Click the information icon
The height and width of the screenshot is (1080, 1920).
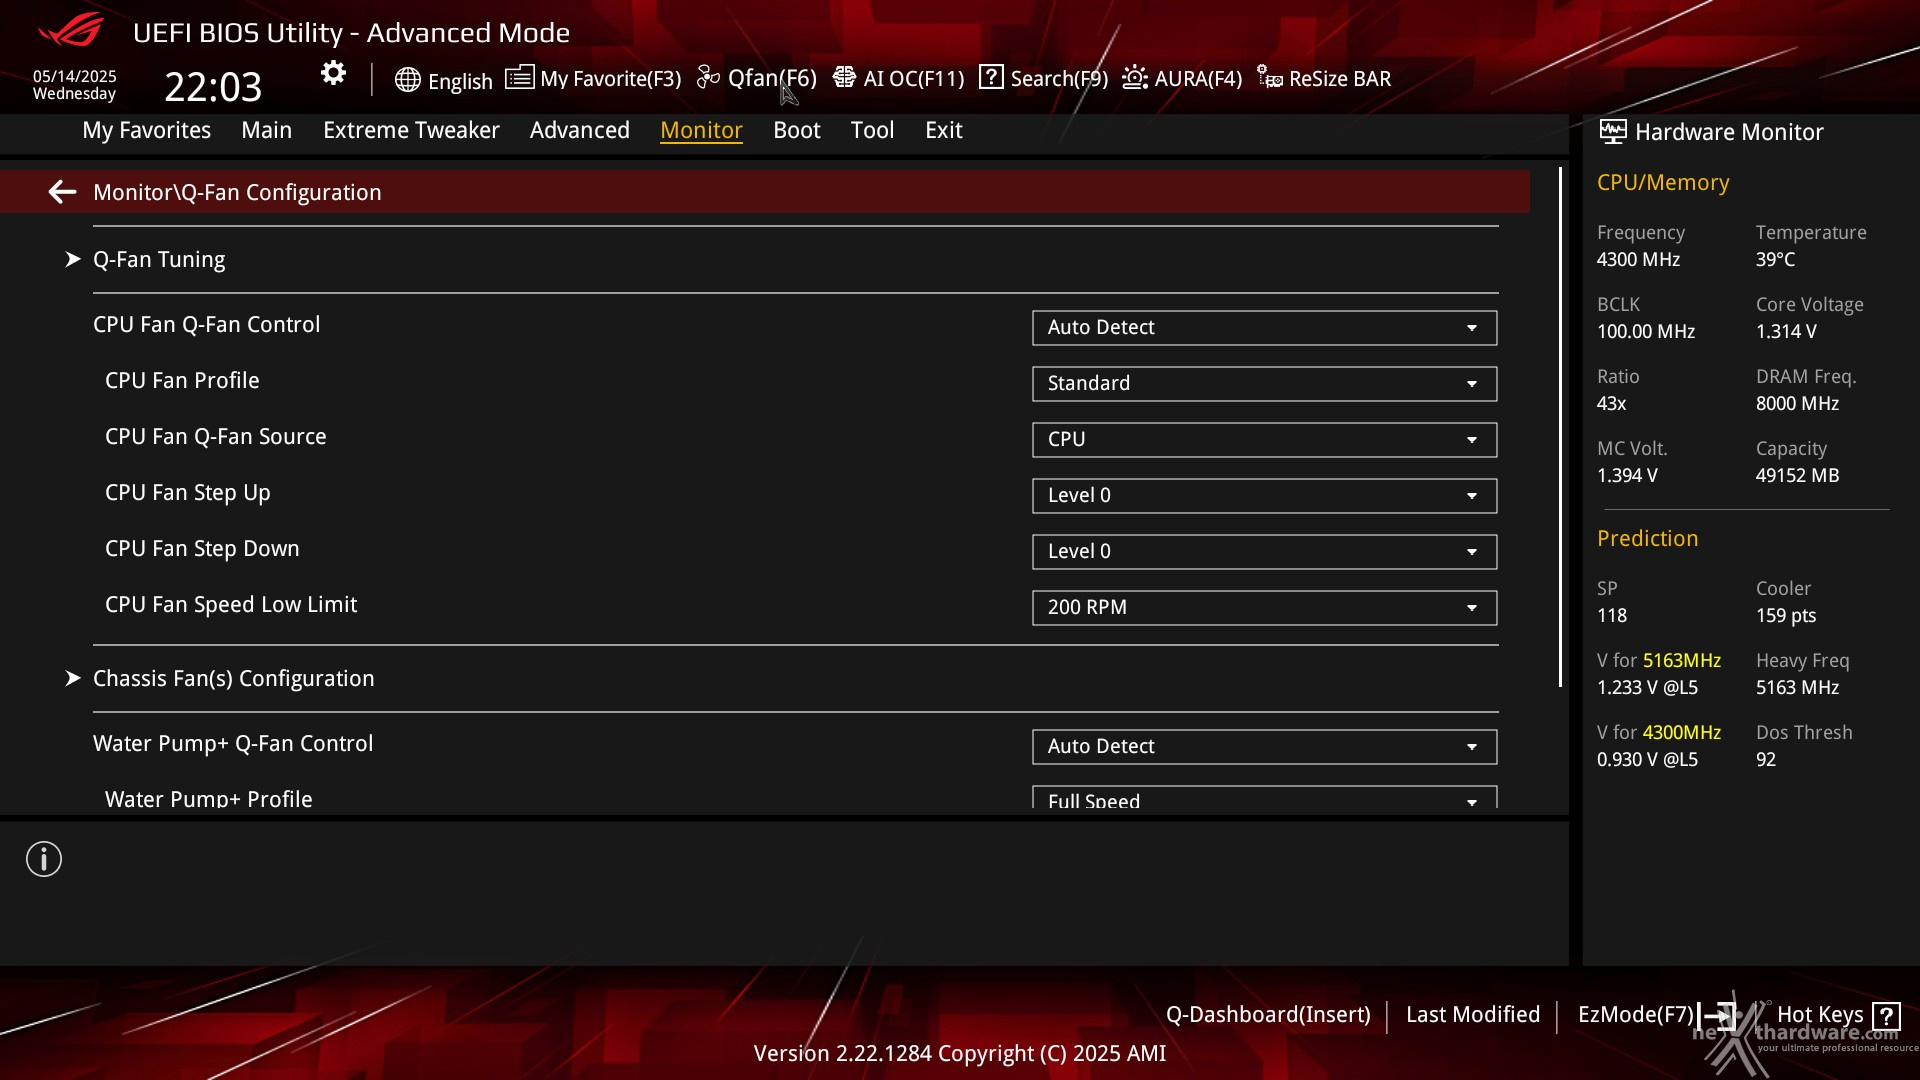[44, 859]
